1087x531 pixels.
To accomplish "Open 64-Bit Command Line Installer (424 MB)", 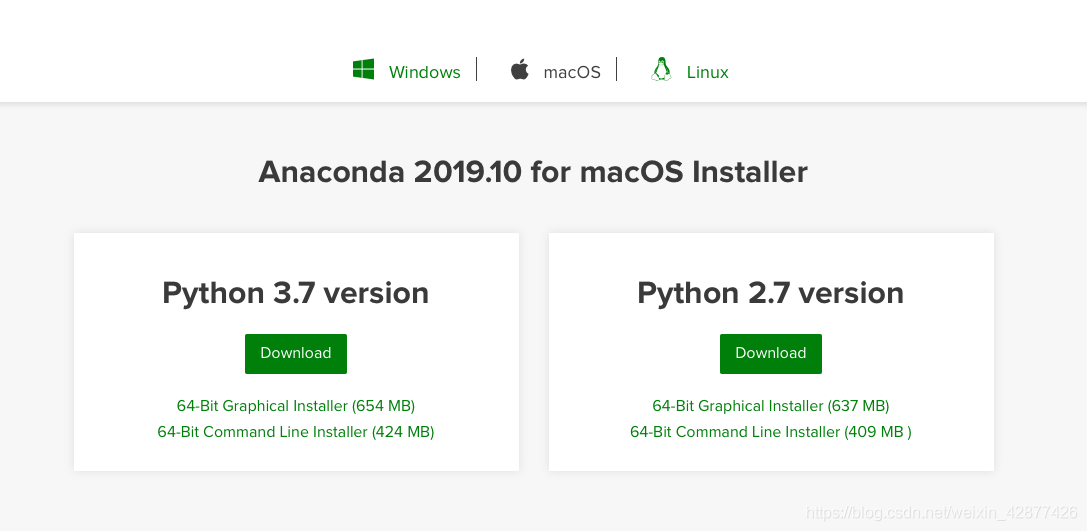I will click(x=296, y=432).
